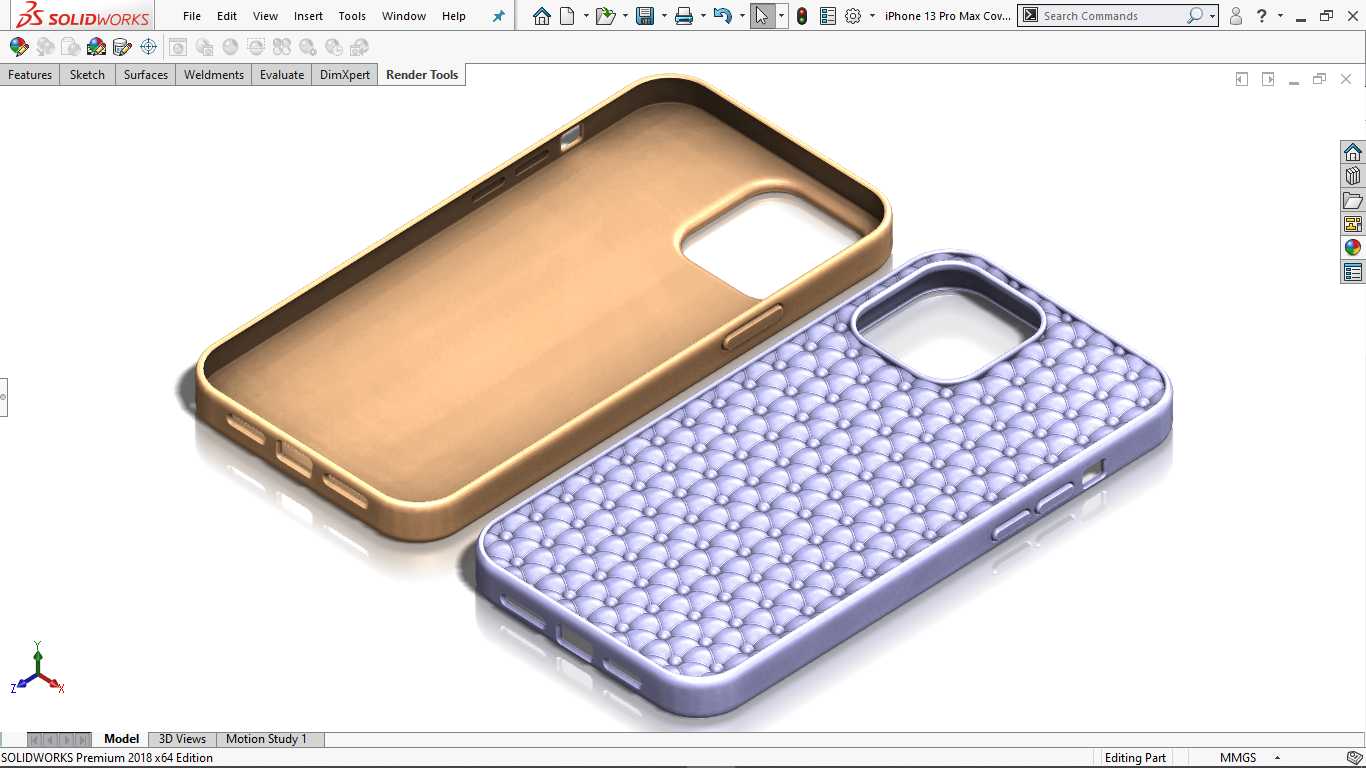Screen dimensions: 1366x768
Task: Click the search magnifier icon
Action: [x=1194, y=16]
